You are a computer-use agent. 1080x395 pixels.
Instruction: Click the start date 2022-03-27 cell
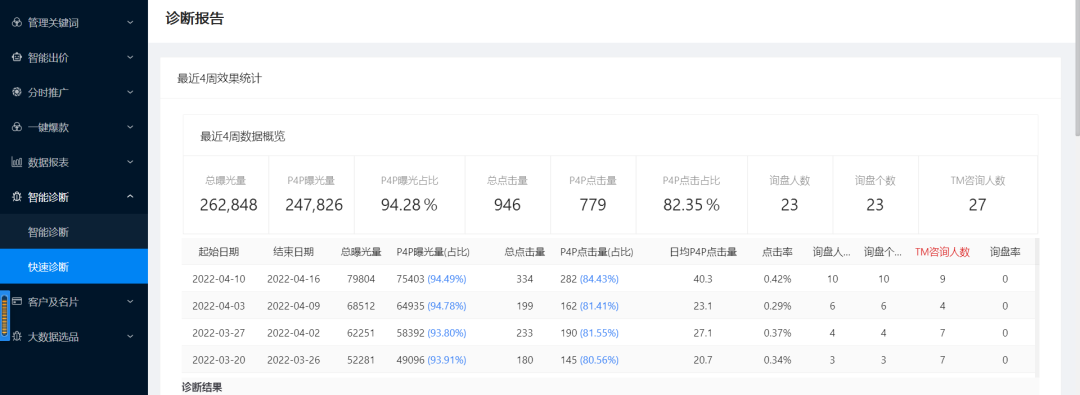click(219, 333)
